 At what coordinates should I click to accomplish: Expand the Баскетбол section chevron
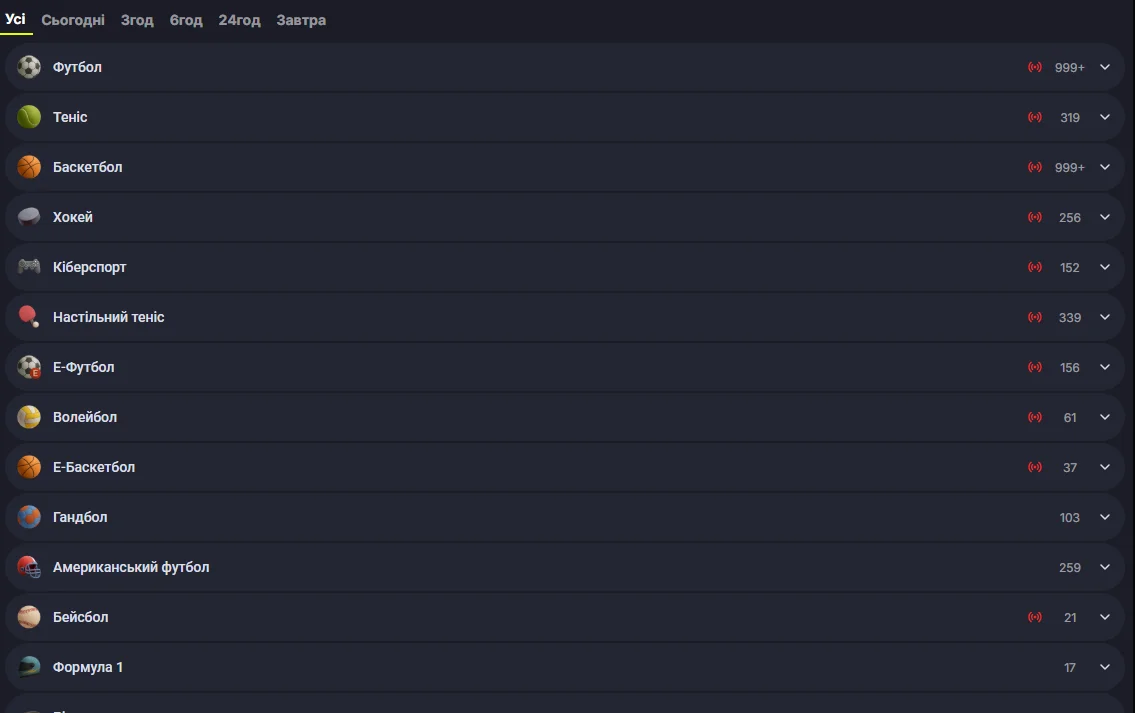coord(1105,167)
